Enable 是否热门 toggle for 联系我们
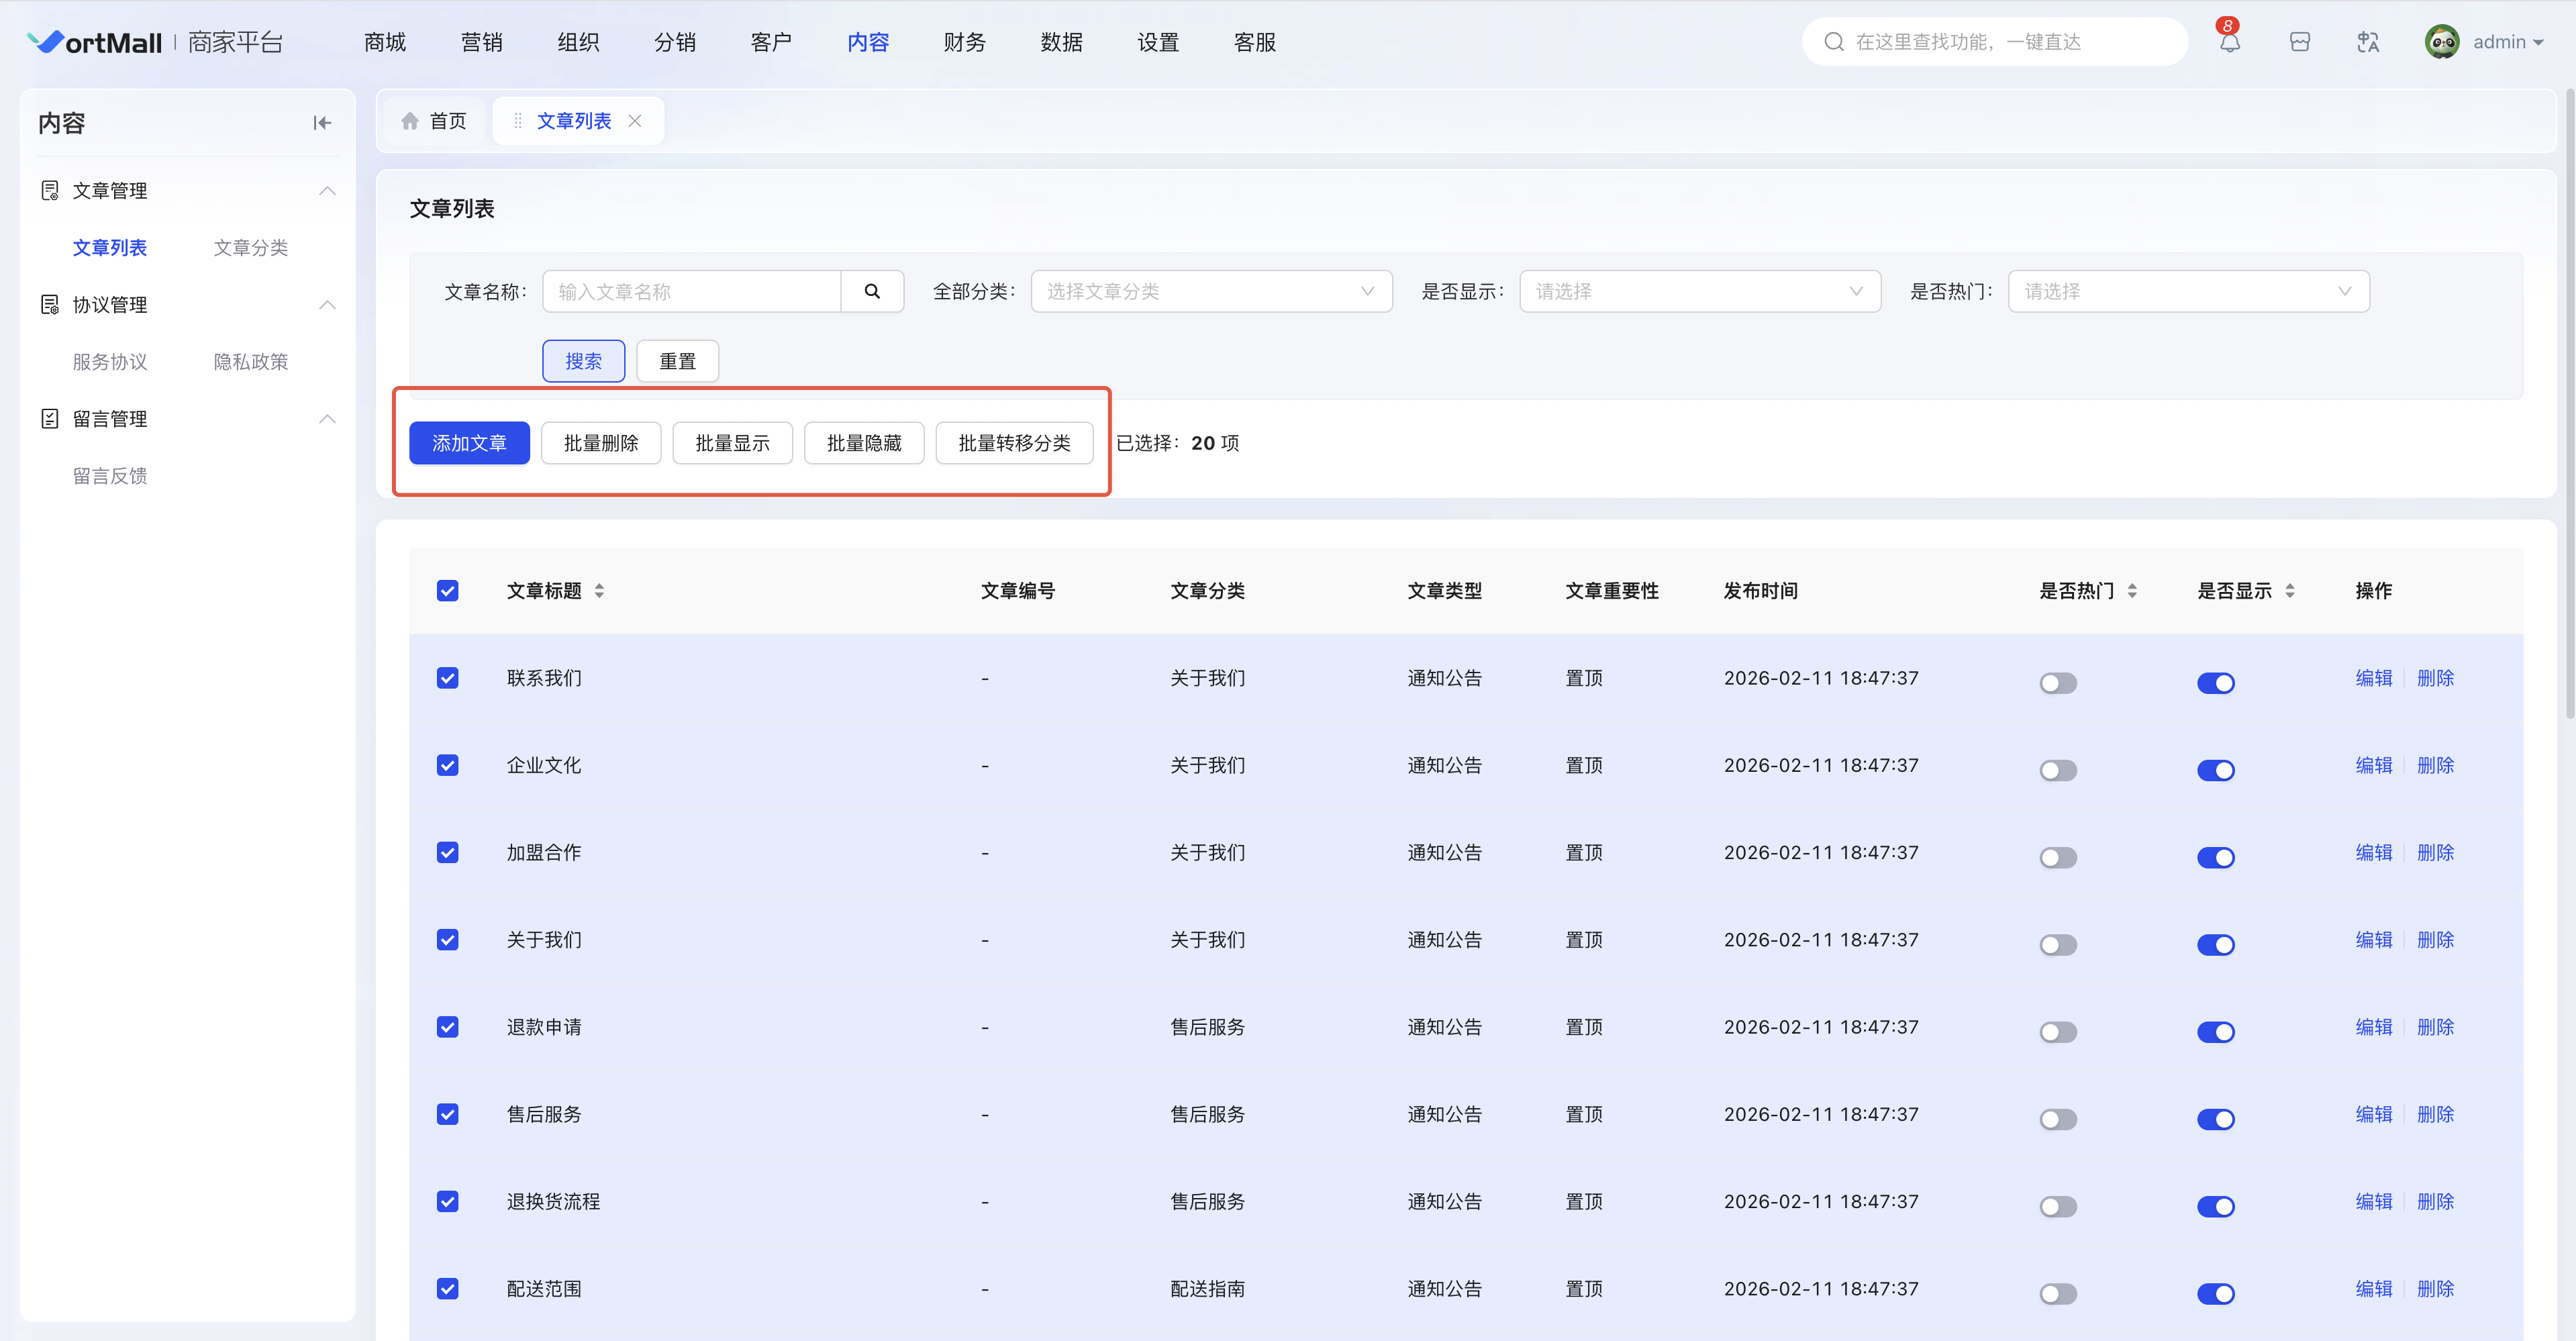2576x1341 pixels. pos(2058,683)
